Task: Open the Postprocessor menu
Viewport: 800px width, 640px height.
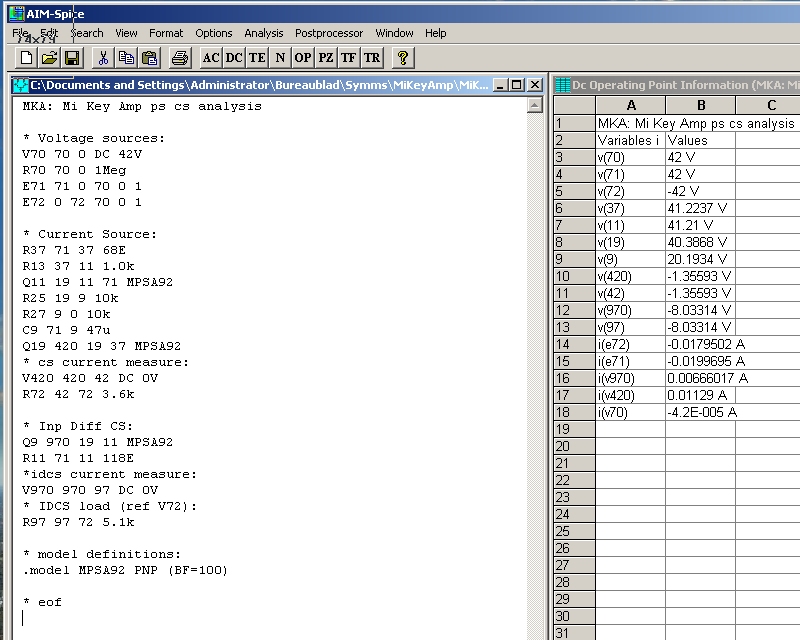Action: [x=329, y=33]
